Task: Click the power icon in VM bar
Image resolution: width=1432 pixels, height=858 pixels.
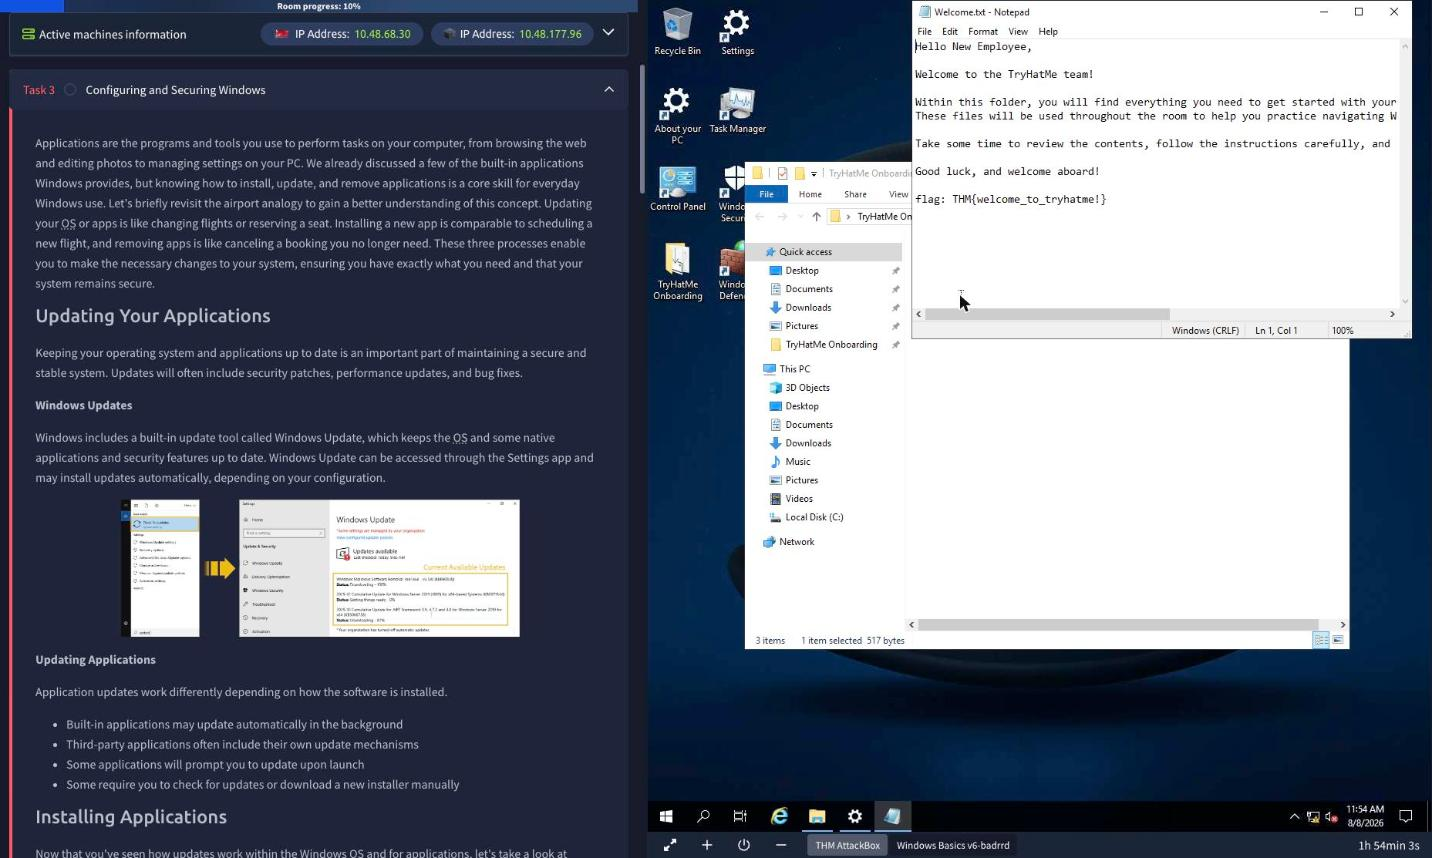Action: click(x=744, y=845)
